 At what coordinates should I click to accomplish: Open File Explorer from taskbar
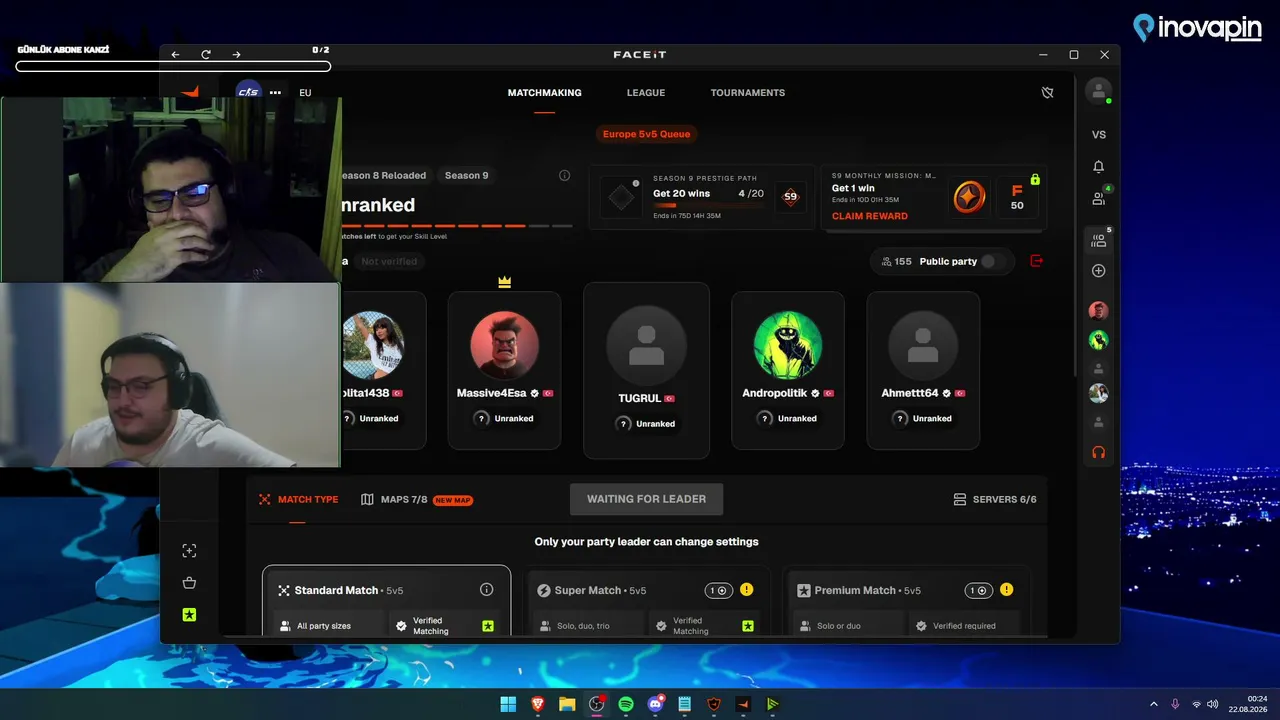(x=567, y=704)
